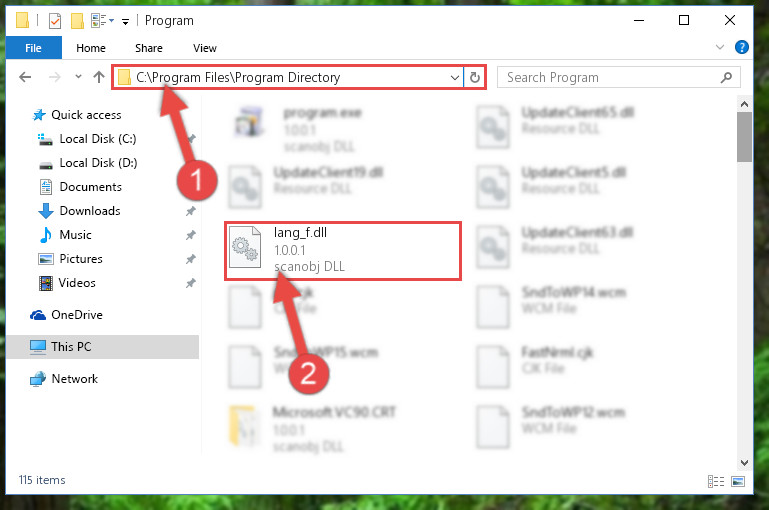Unpin Music using its pin icon
Viewport: 769px width, 510px height.
(190, 235)
